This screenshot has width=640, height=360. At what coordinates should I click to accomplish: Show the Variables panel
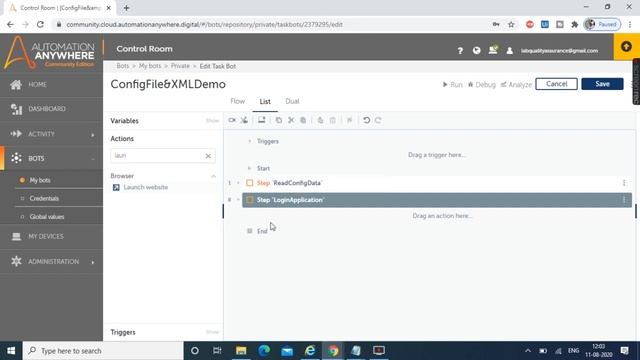(212, 121)
